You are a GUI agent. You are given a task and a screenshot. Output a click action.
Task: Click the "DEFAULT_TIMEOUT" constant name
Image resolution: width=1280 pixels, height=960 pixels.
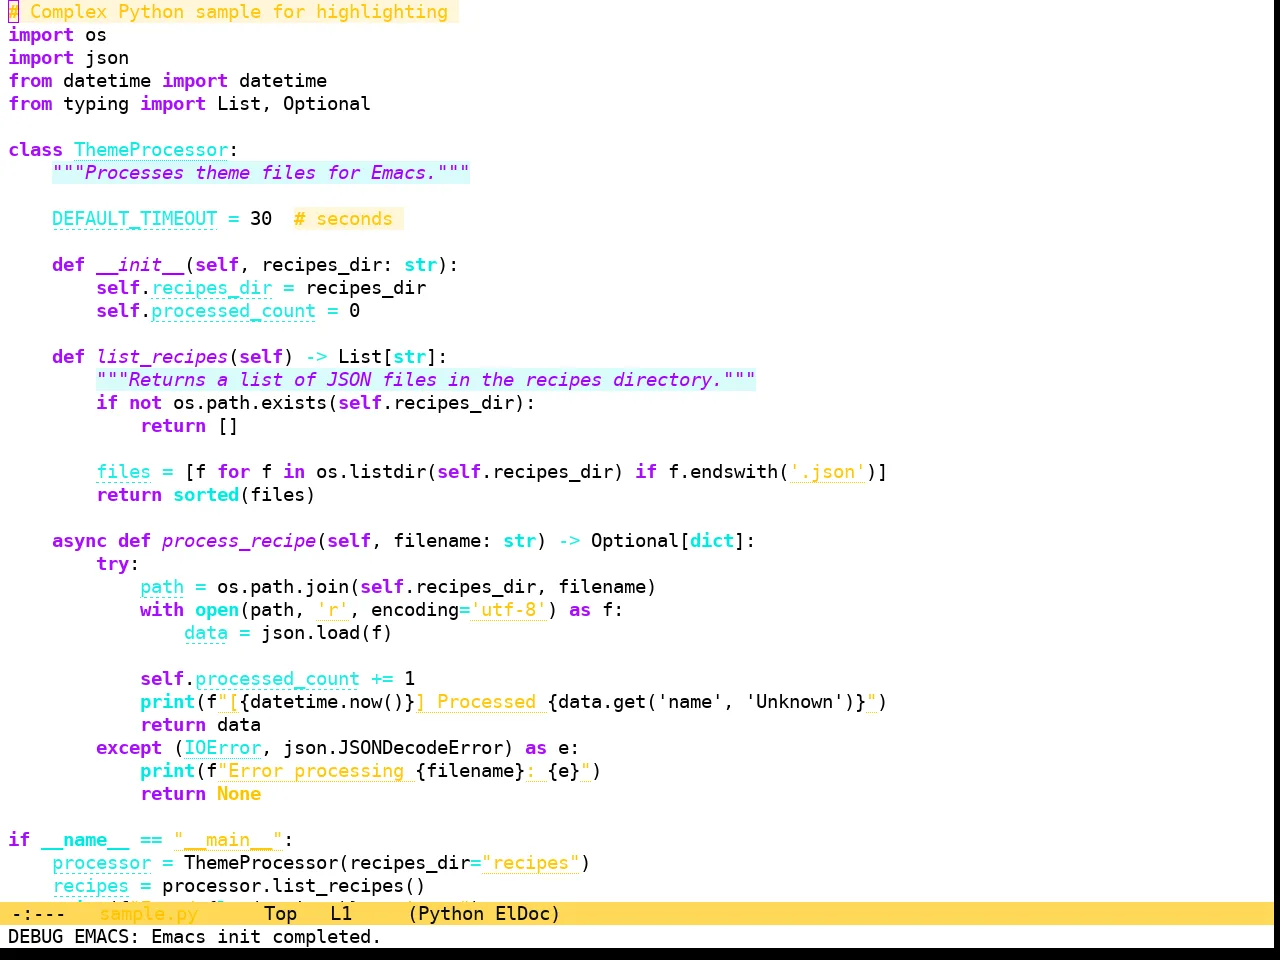click(134, 219)
